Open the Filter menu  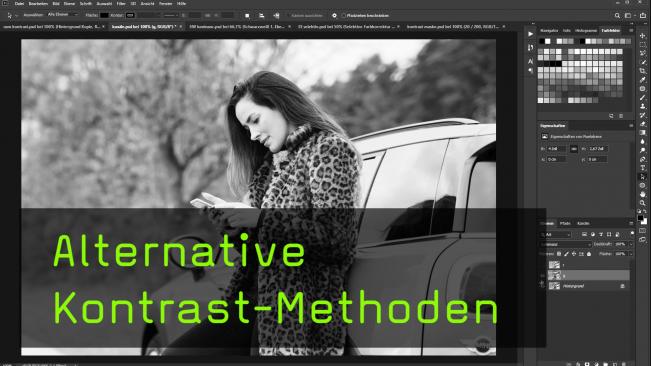[x=121, y=3]
